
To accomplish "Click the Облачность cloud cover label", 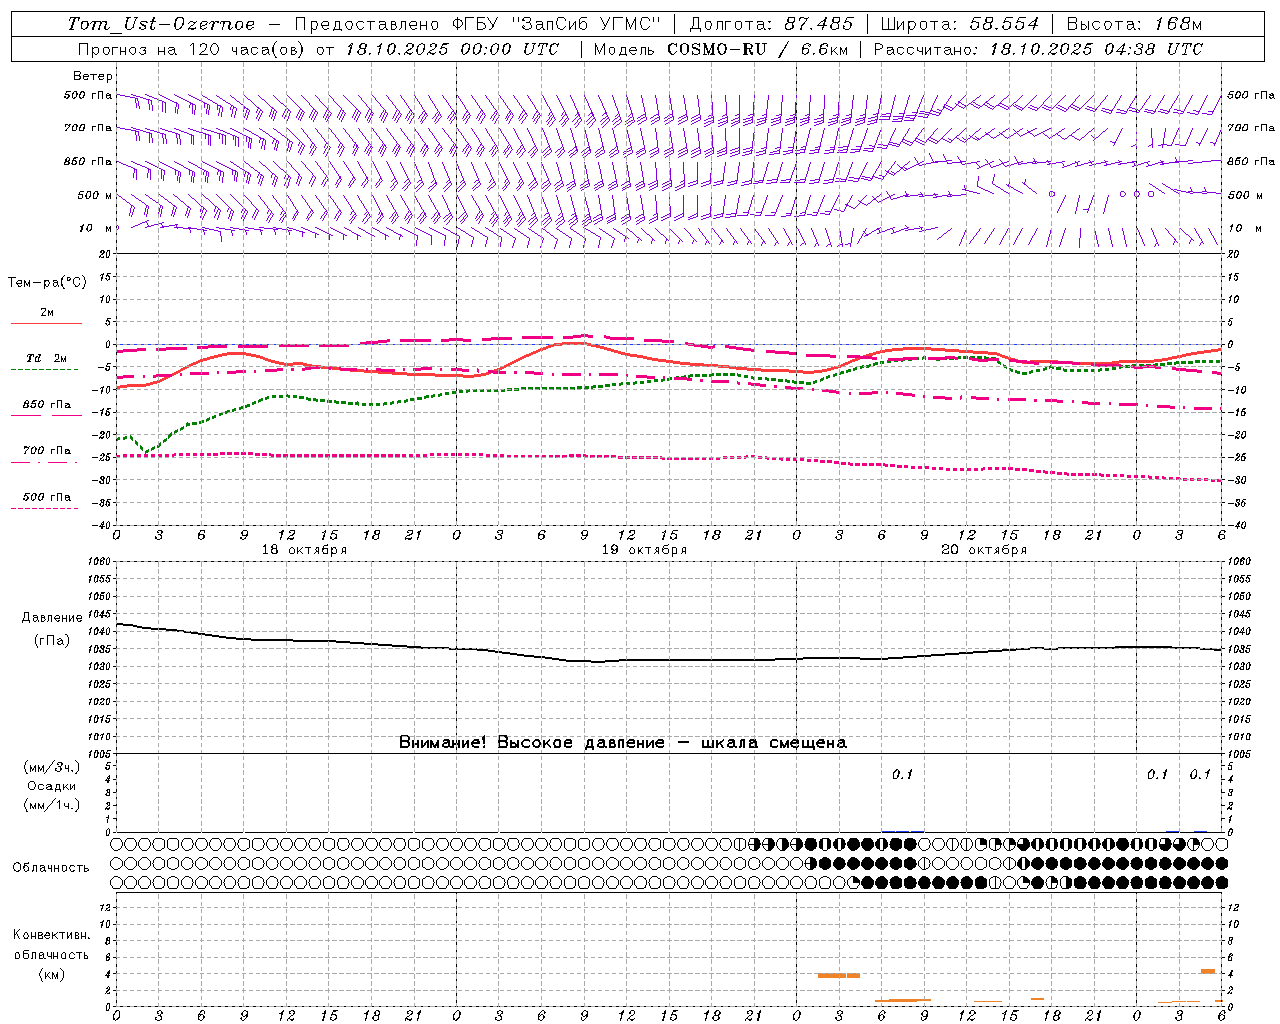I will [51, 868].
